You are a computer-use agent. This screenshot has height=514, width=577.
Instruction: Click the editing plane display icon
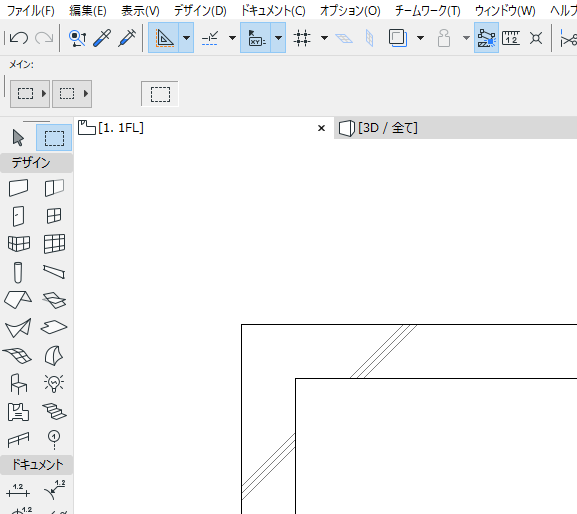click(x=344, y=38)
